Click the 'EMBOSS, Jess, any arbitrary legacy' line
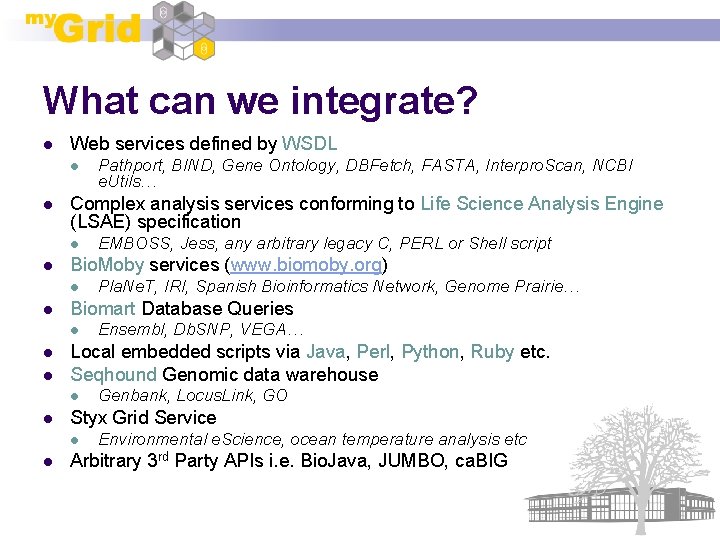The width and height of the screenshot is (720, 540). coord(325,243)
